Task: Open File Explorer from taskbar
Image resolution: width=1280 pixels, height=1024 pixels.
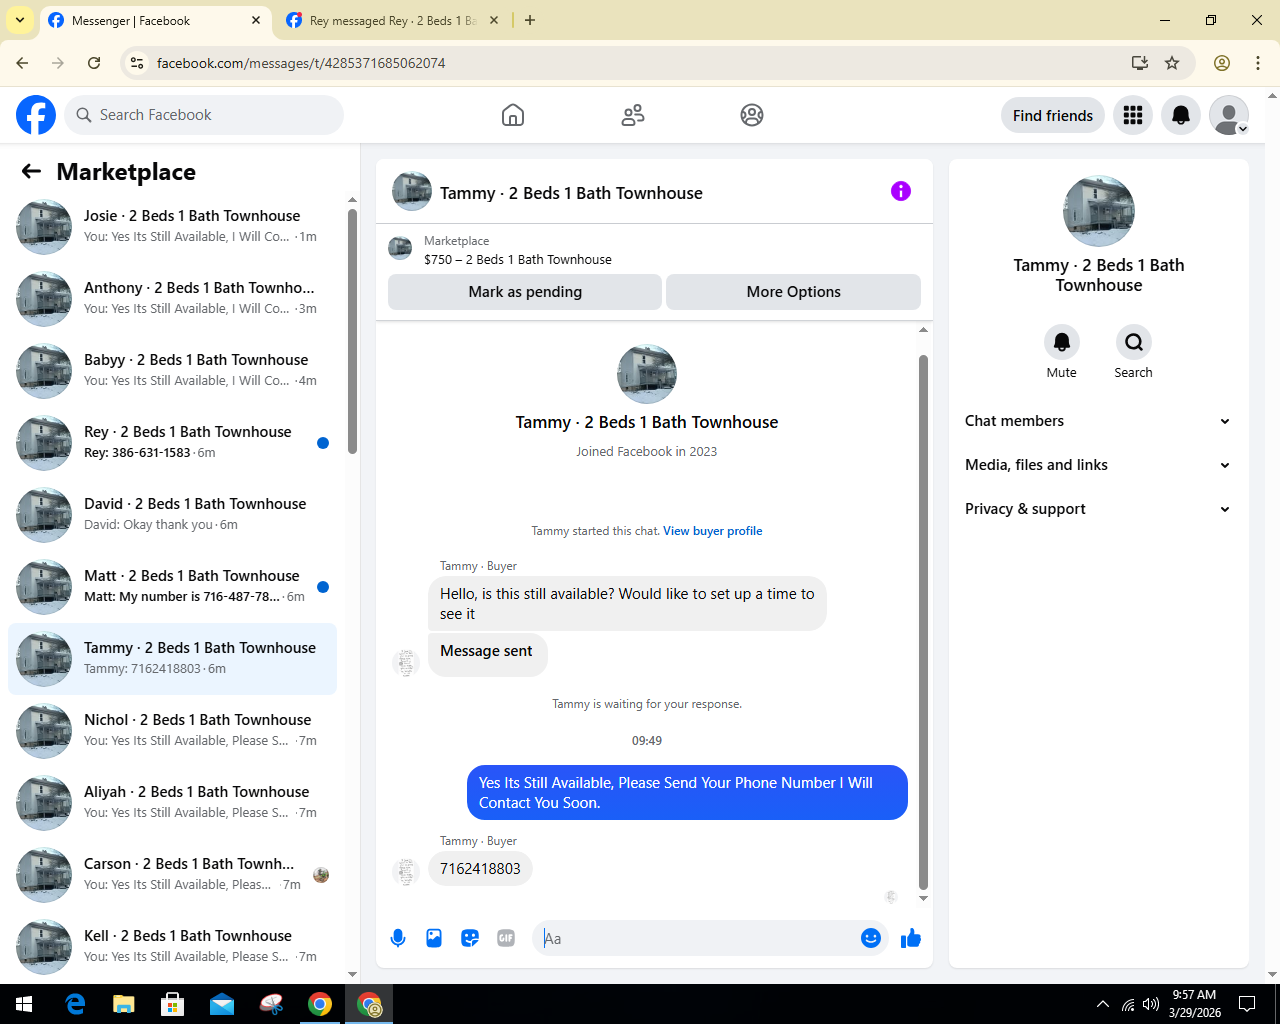Action: click(124, 1004)
